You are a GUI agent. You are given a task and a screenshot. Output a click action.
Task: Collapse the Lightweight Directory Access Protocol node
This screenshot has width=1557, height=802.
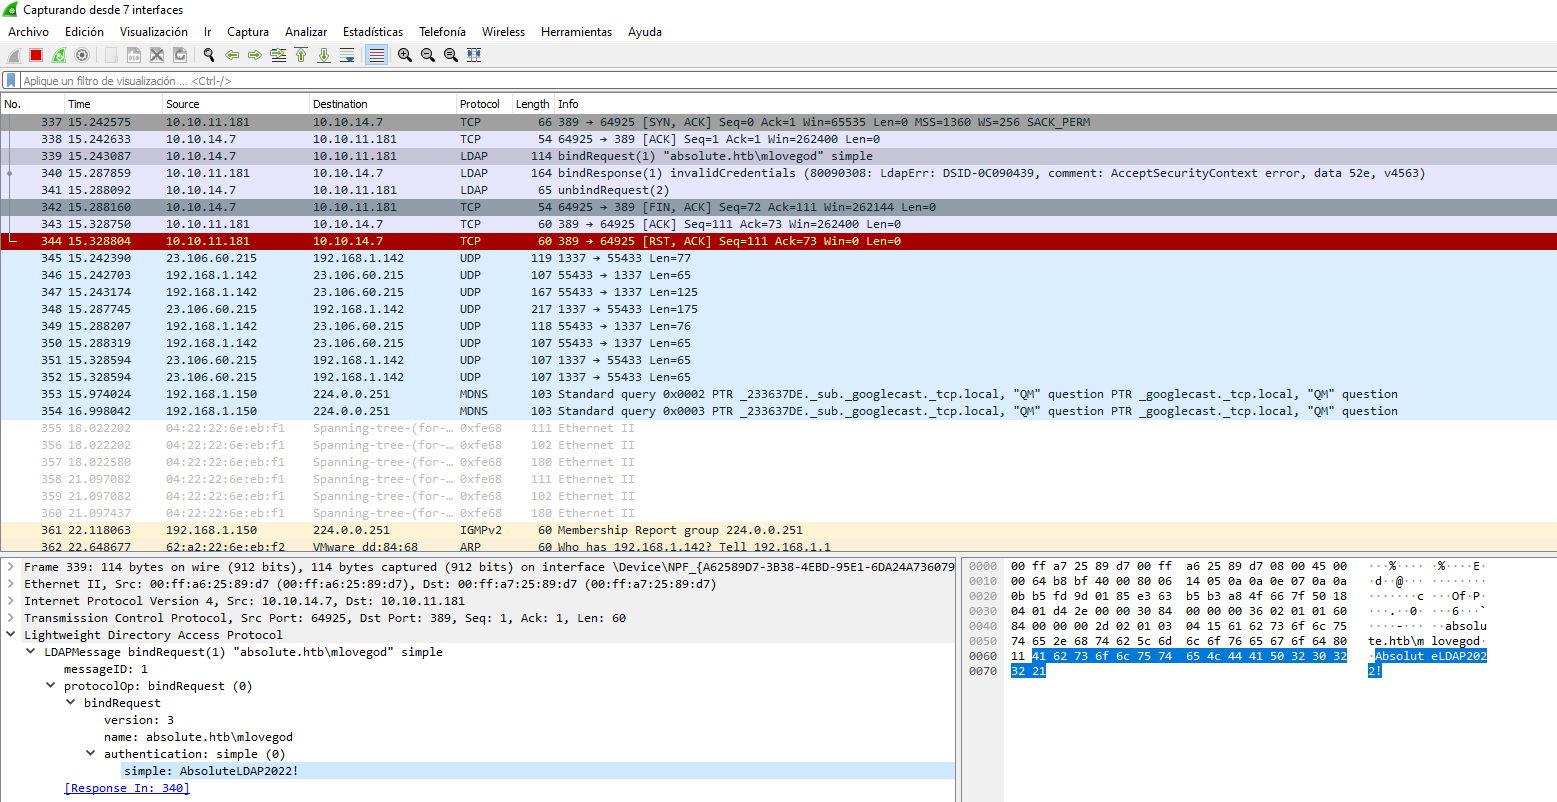coord(11,635)
